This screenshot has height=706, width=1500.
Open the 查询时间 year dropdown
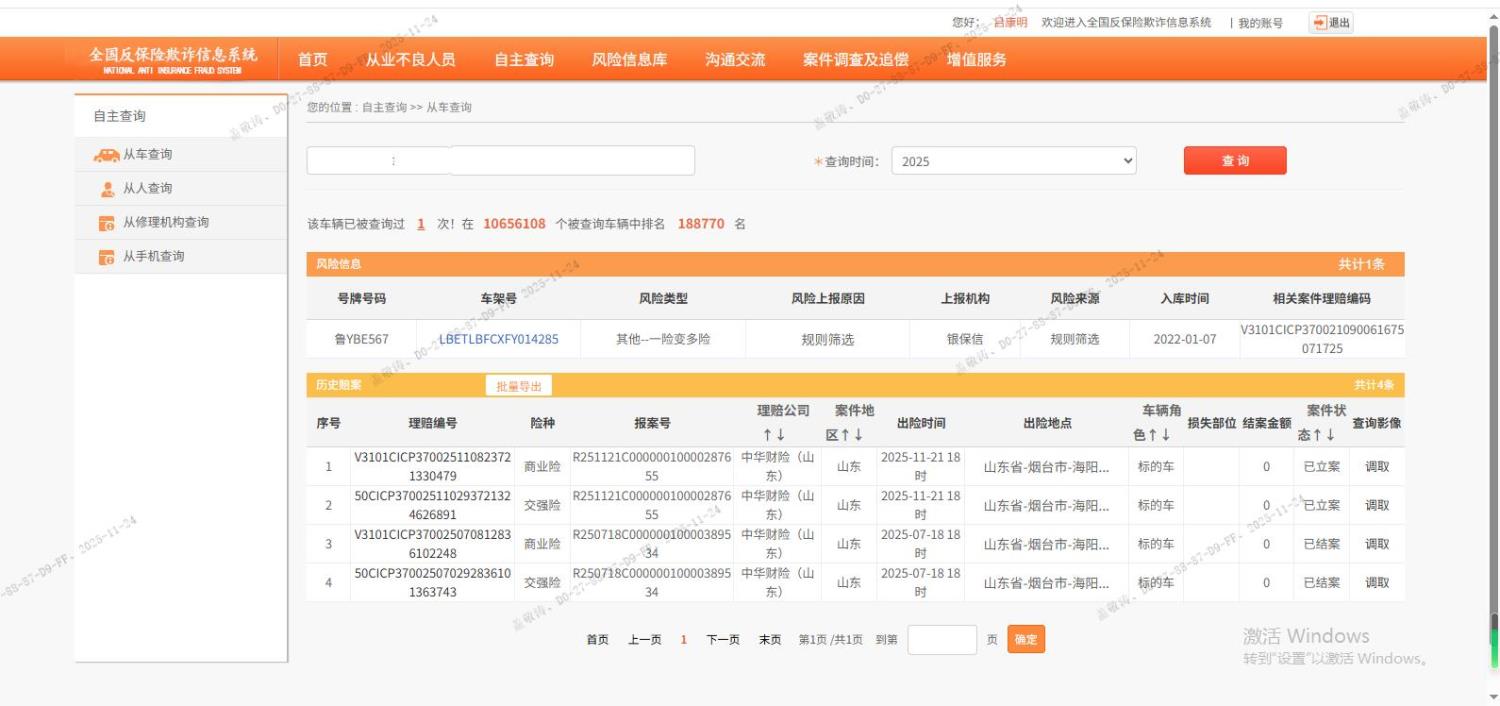coord(1013,161)
